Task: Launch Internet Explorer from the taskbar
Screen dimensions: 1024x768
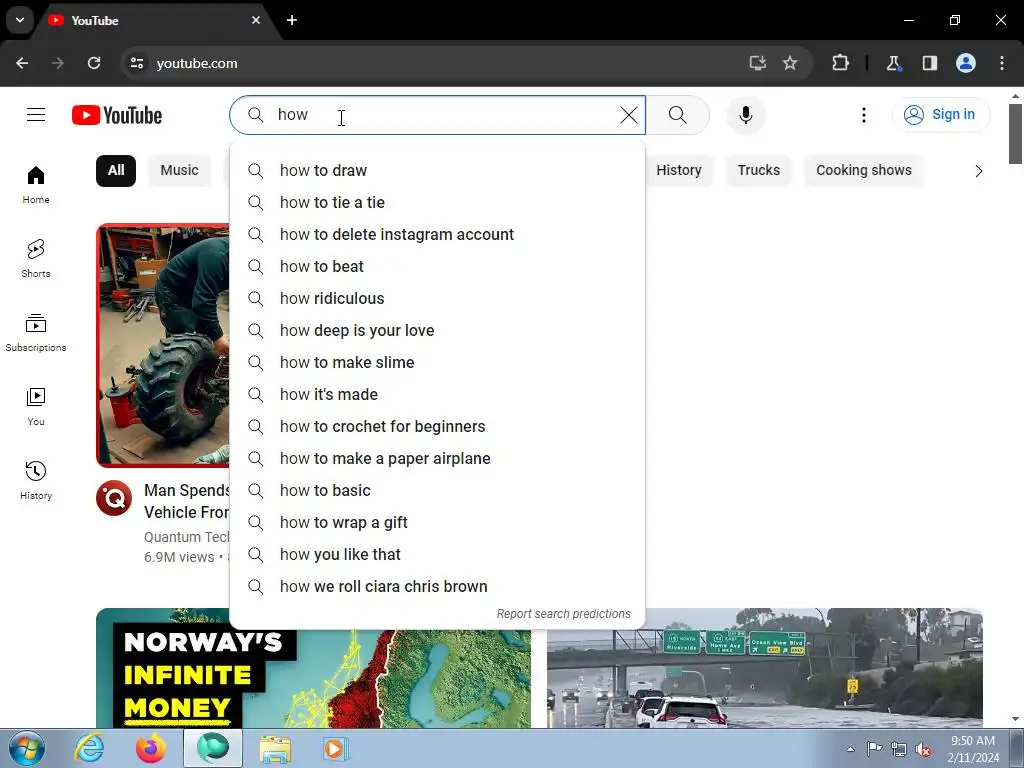Action: click(x=89, y=749)
